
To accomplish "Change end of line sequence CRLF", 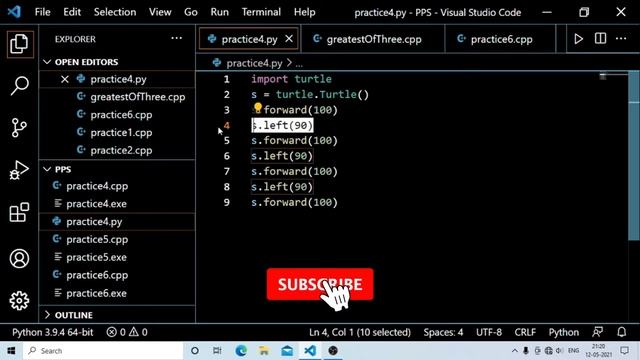I will tap(525, 332).
